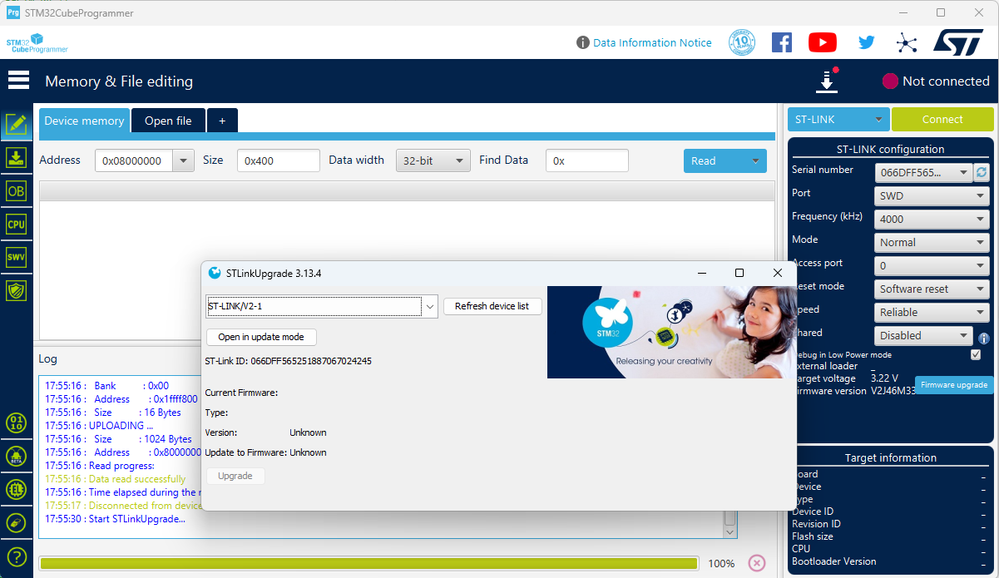Open the registers 01/10 icon in sidebar
The height and width of the screenshot is (578, 999).
pos(16,423)
